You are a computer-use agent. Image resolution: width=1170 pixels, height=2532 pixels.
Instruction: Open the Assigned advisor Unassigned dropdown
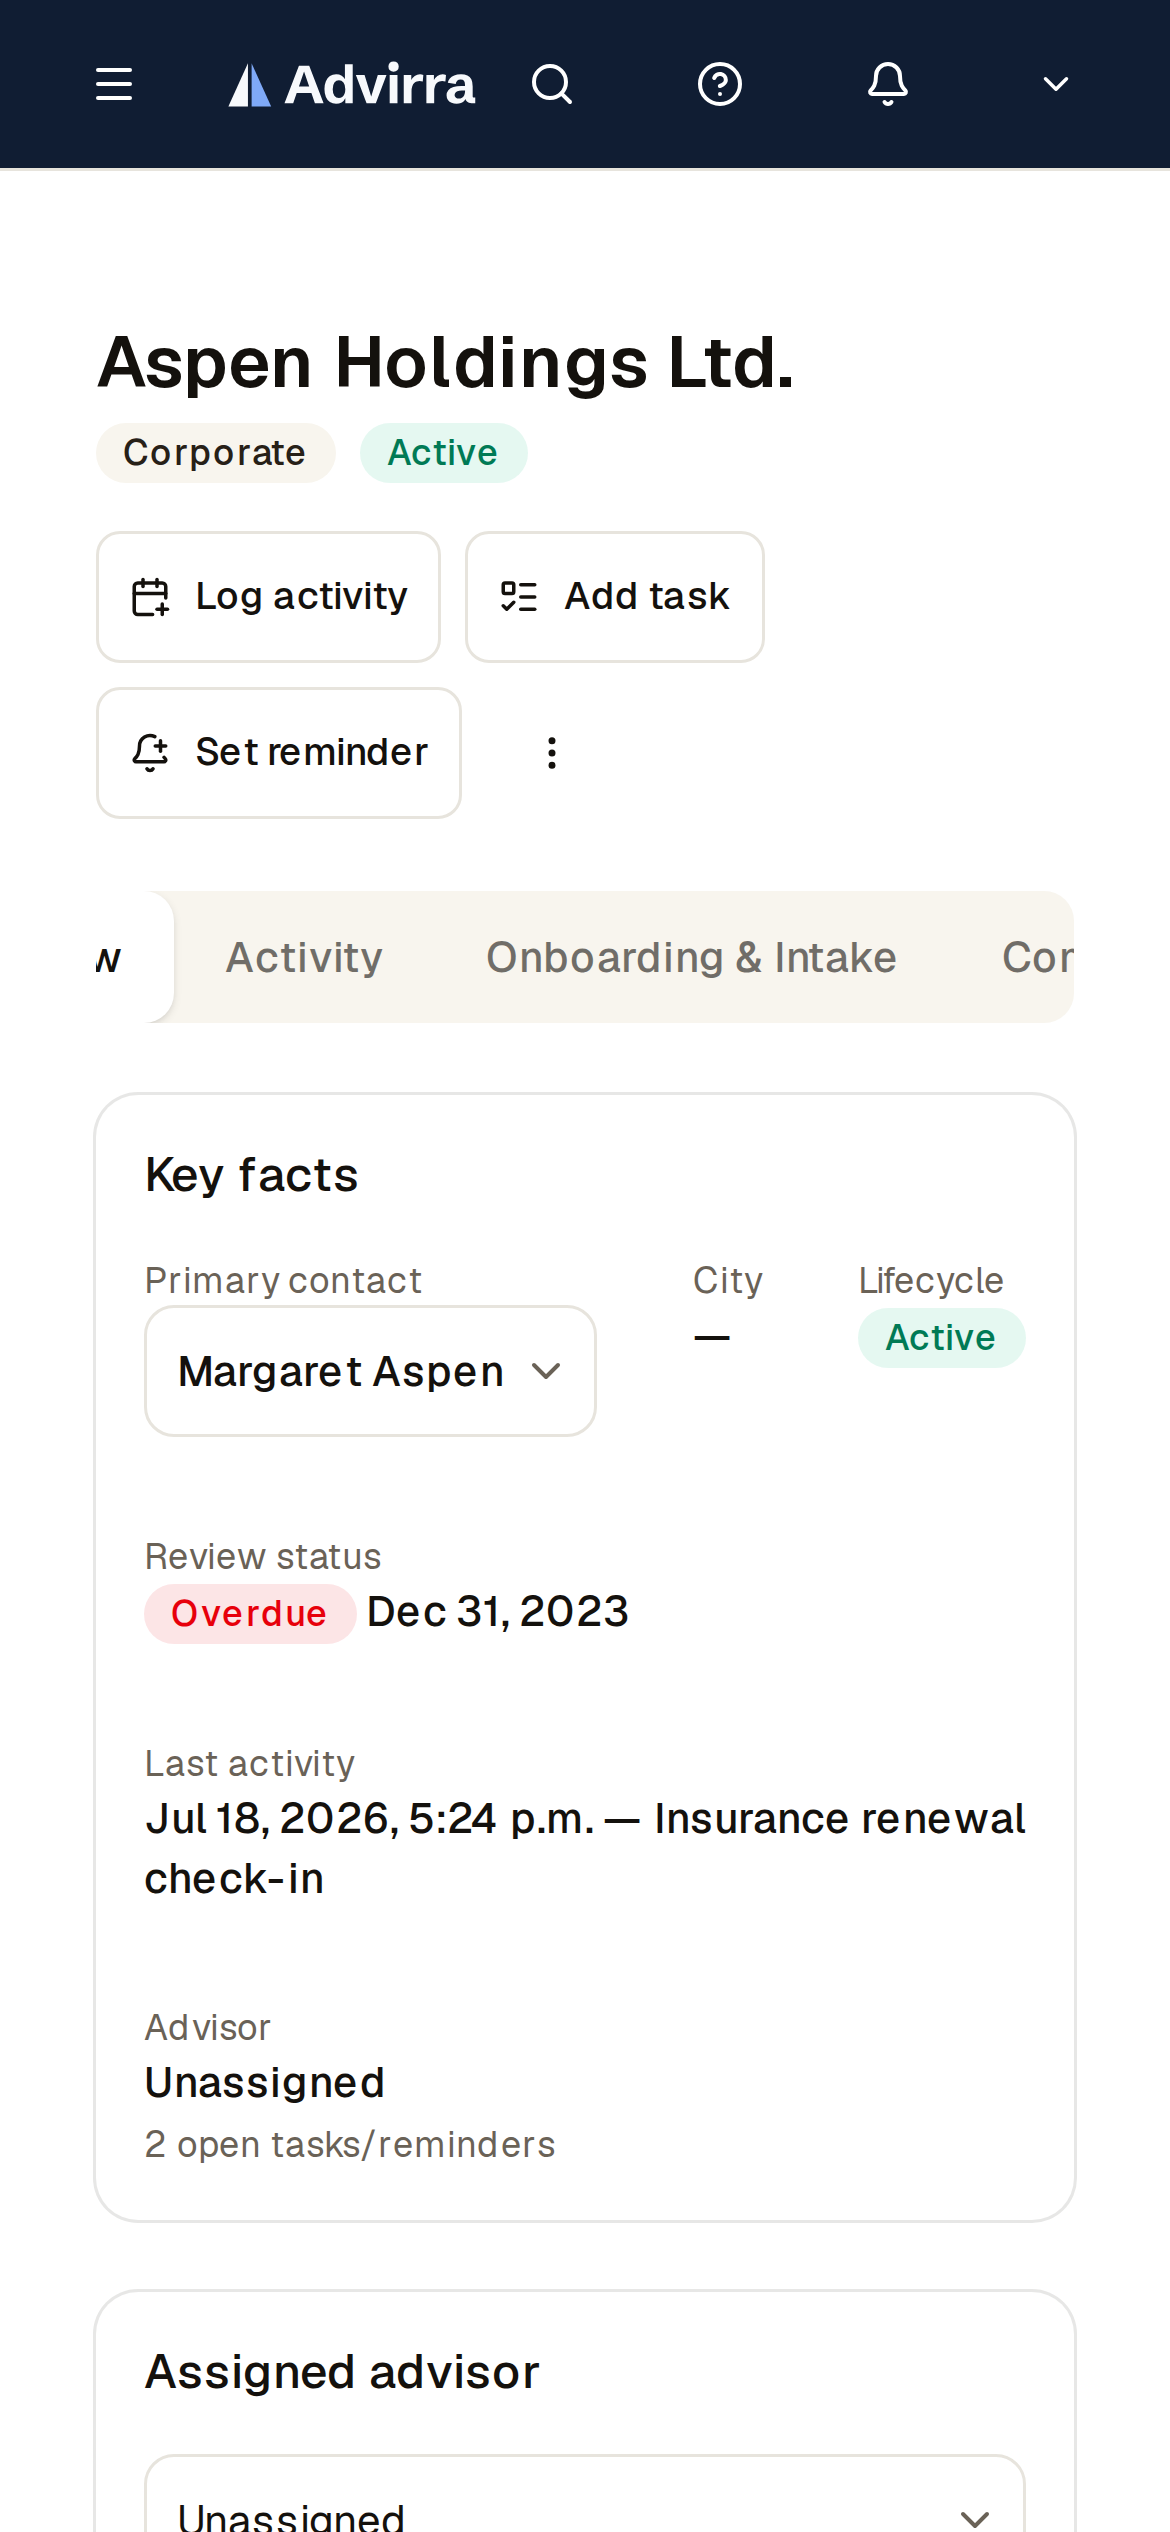point(585,2494)
